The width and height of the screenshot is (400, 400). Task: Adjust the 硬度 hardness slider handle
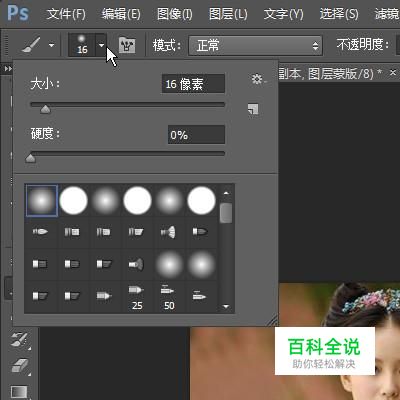coord(30,158)
